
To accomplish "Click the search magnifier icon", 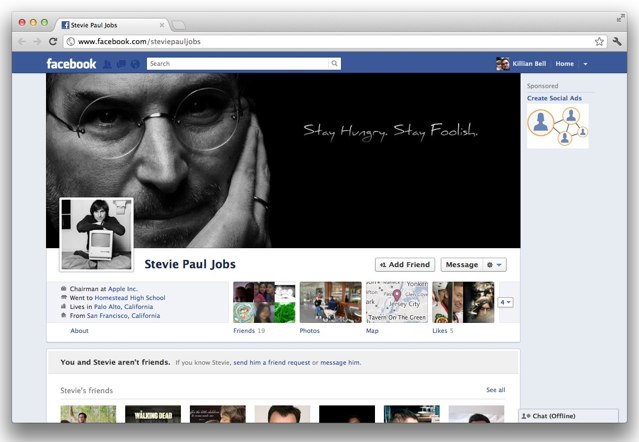I will [x=335, y=64].
